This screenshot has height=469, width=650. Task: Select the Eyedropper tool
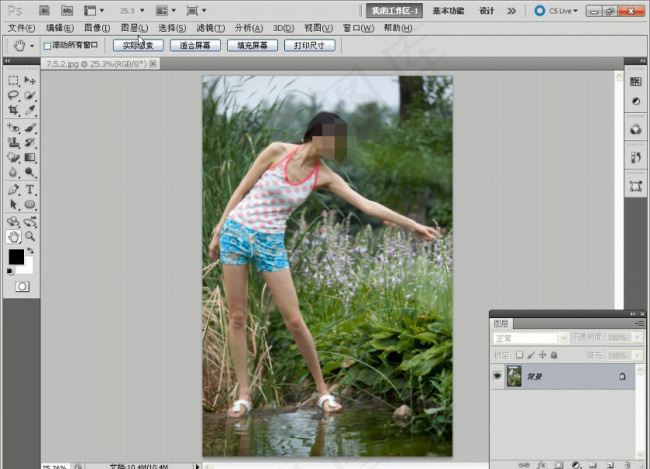30,110
